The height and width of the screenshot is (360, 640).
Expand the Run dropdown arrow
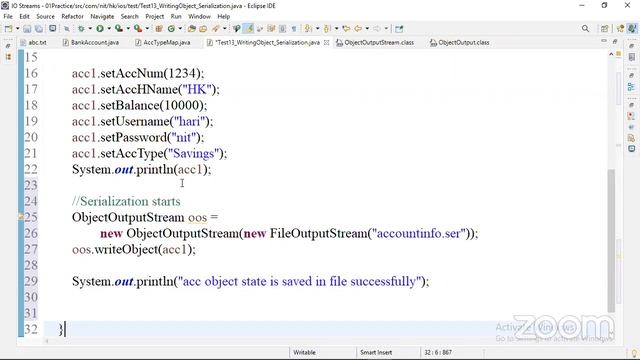pos(109,29)
